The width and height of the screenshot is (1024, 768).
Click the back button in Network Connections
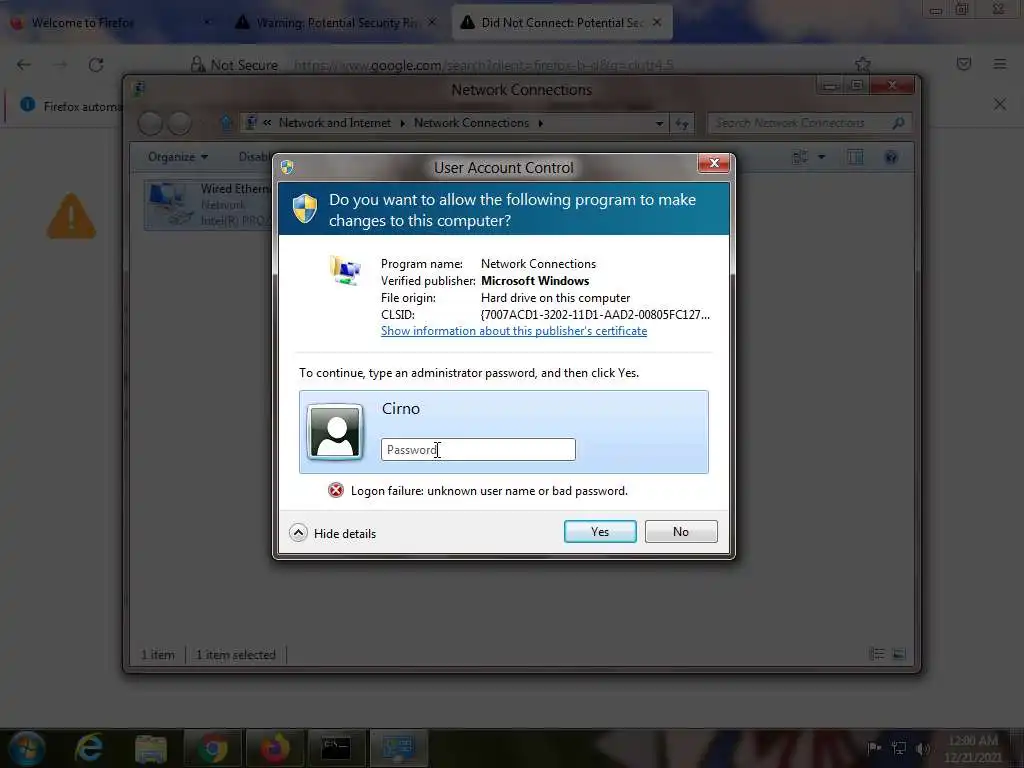(151, 123)
